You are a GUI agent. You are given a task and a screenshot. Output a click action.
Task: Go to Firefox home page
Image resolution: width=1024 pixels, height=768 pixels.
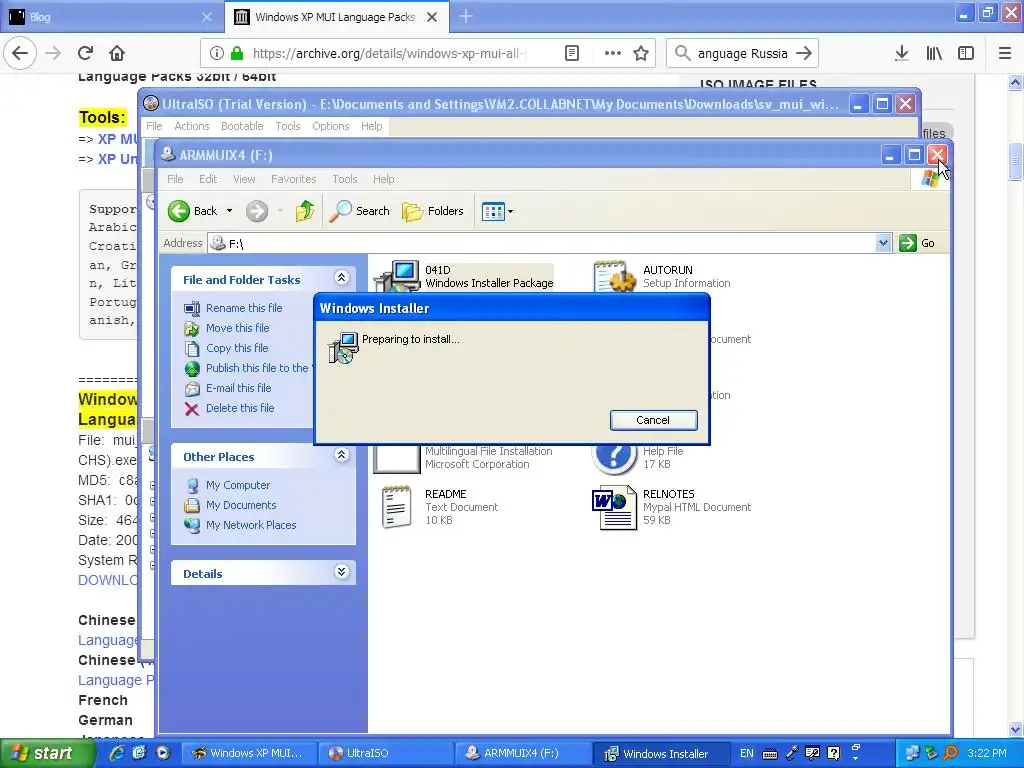[x=117, y=53]
